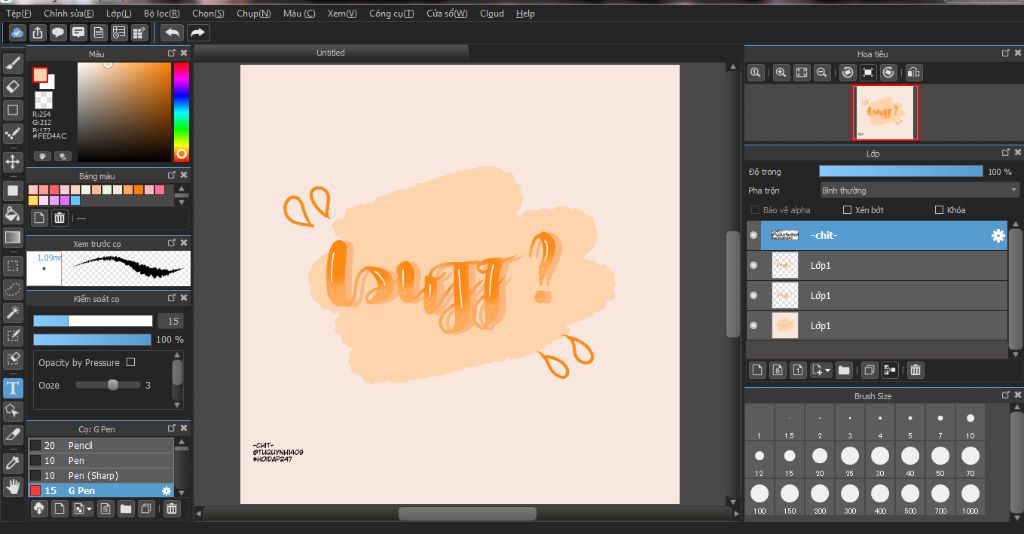
Task: Zoom in using the Hoa tiêu magnifier plus
Action: 780,72
